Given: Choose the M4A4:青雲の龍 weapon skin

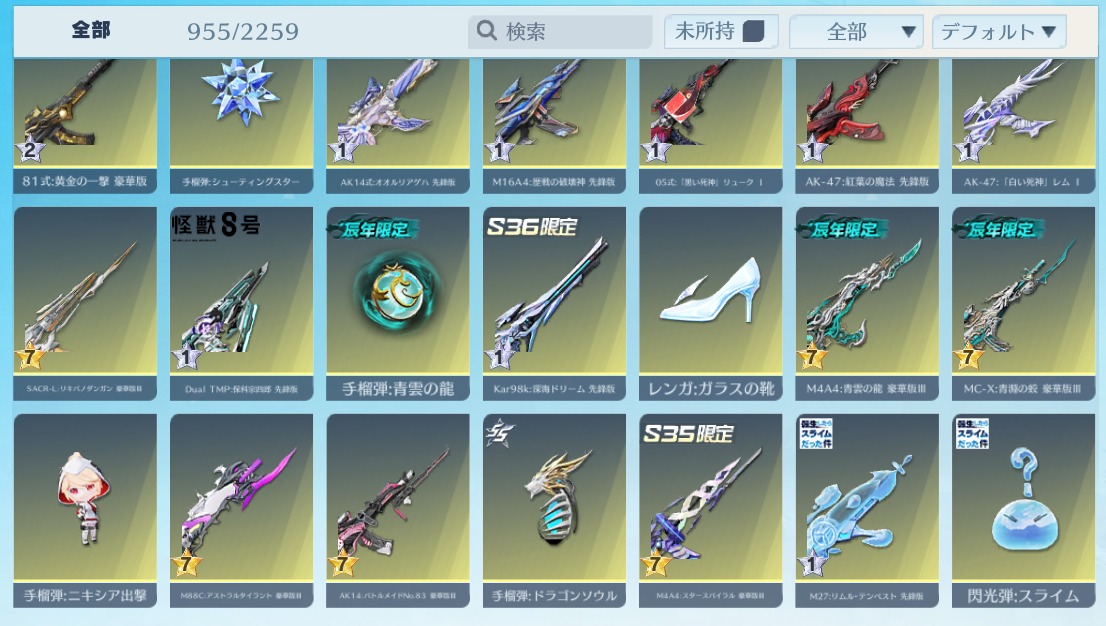Looking at the screenshot, I should coord(867,303).
